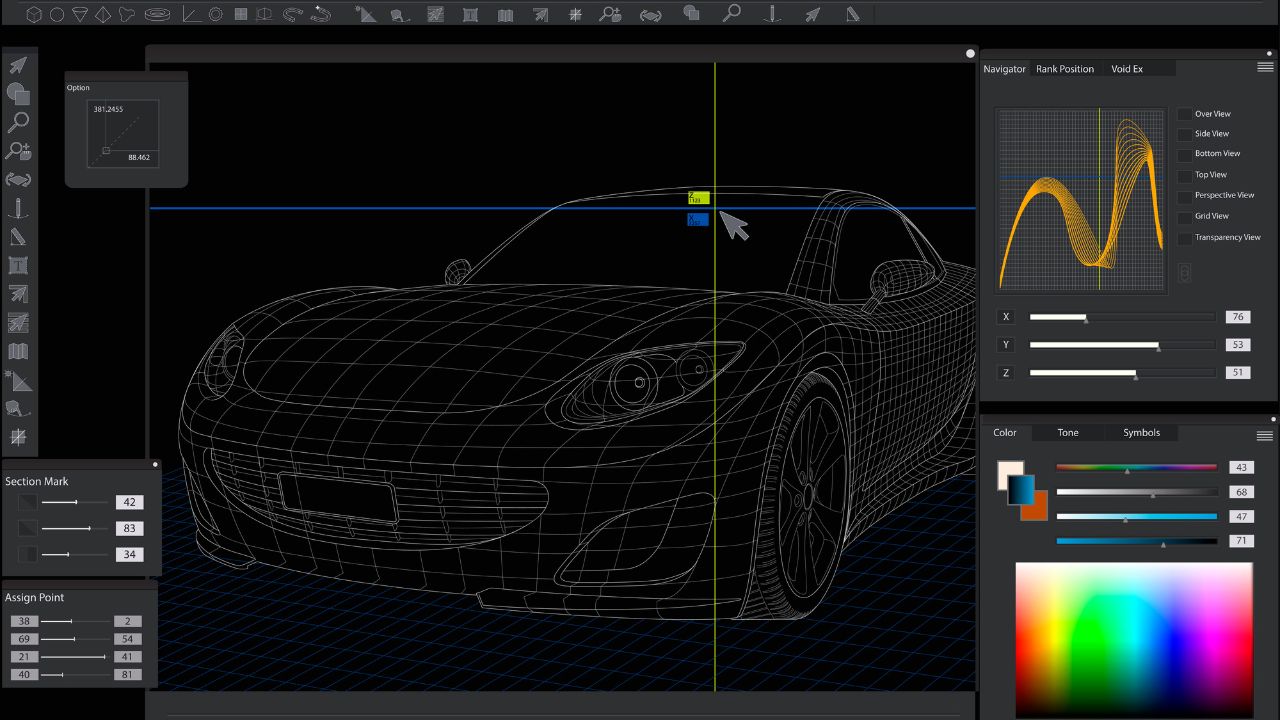Switch to the Rank Position tab
Image resolution: width=1280 pixels, height=720 pixels.
pyautogui.click(x=1064, y=69)
